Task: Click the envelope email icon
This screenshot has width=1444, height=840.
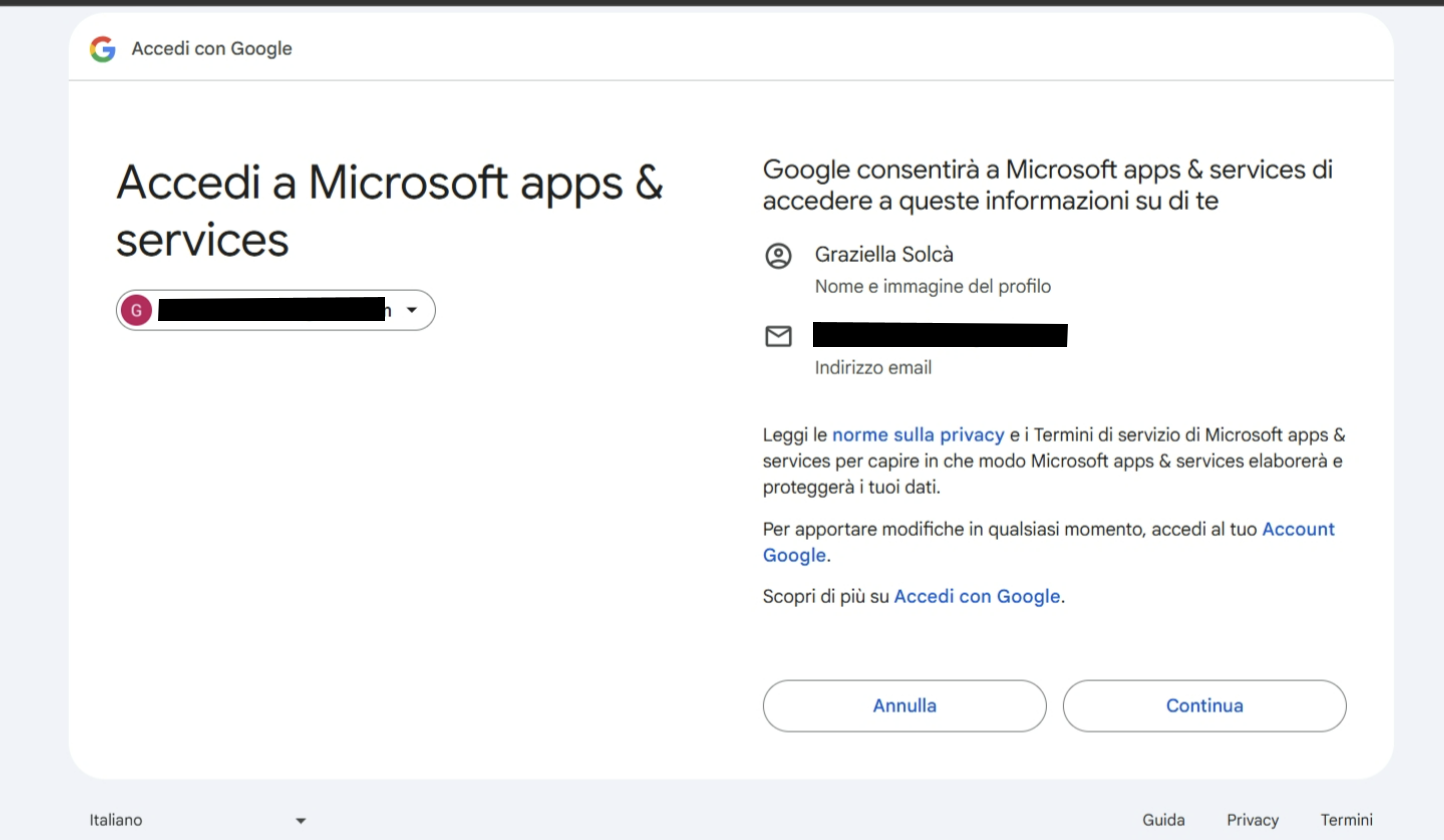Action: (x=778, y=337)
